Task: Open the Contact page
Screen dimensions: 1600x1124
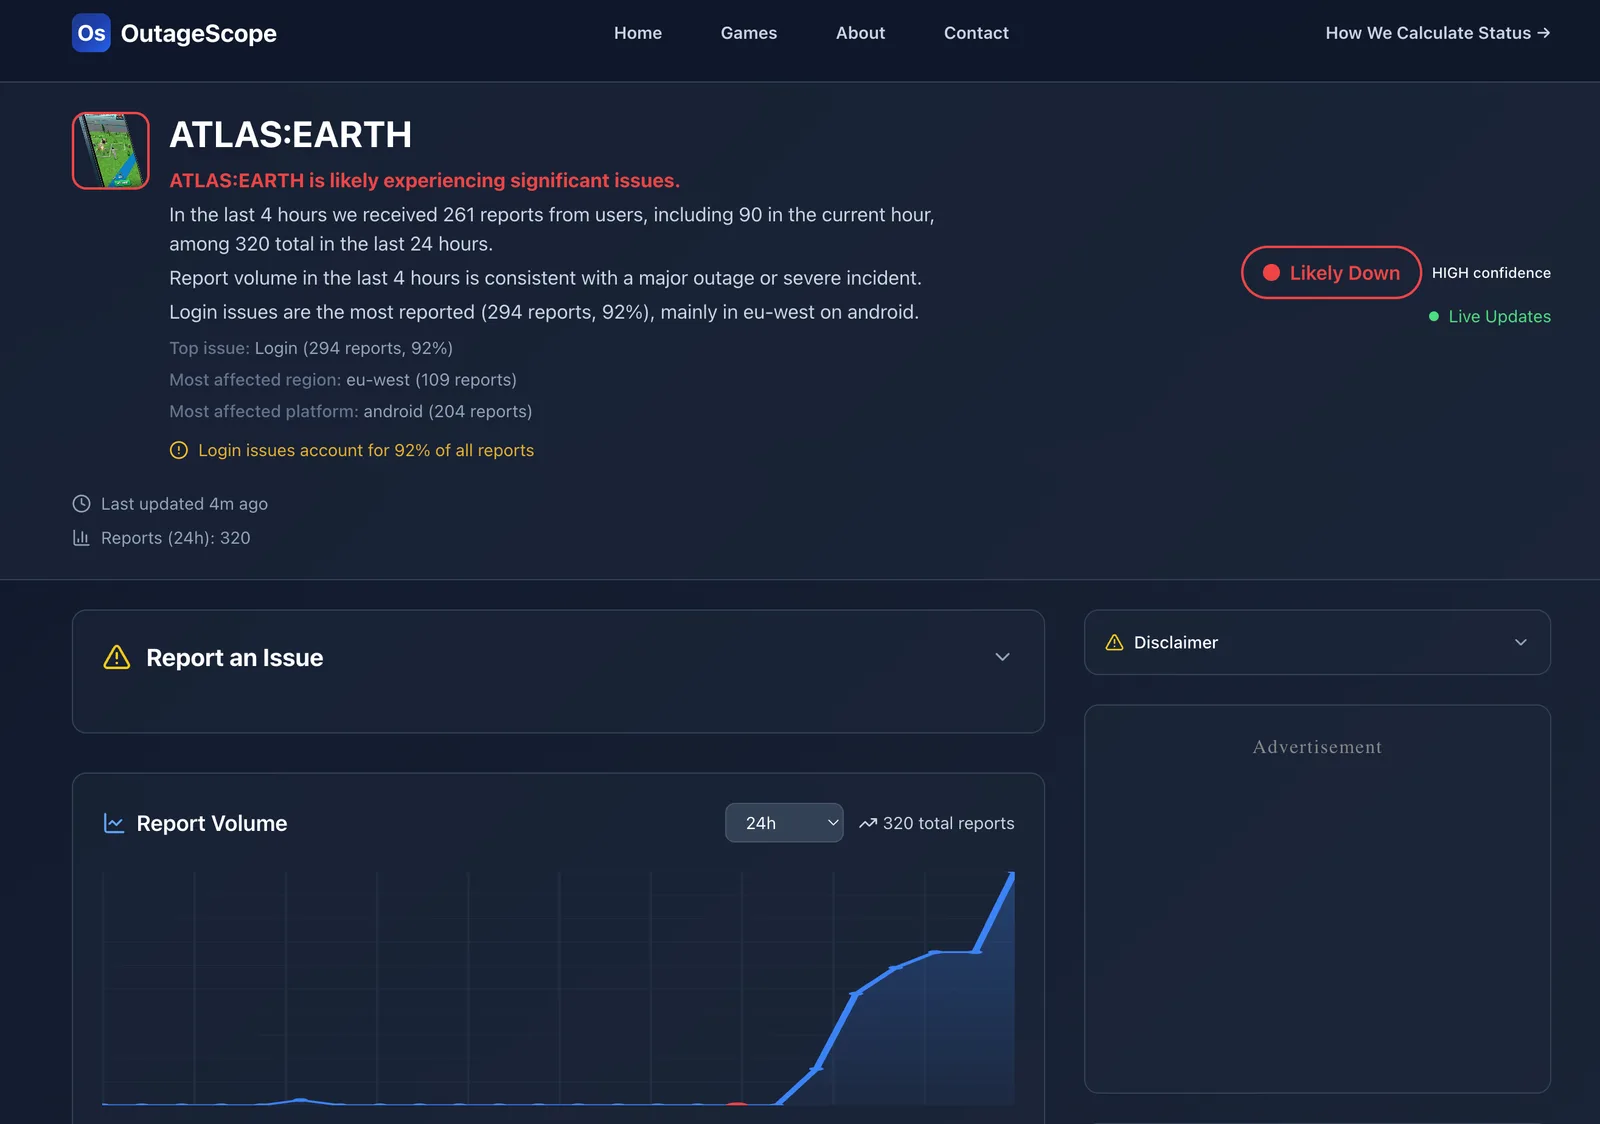Action: (976, 33)
